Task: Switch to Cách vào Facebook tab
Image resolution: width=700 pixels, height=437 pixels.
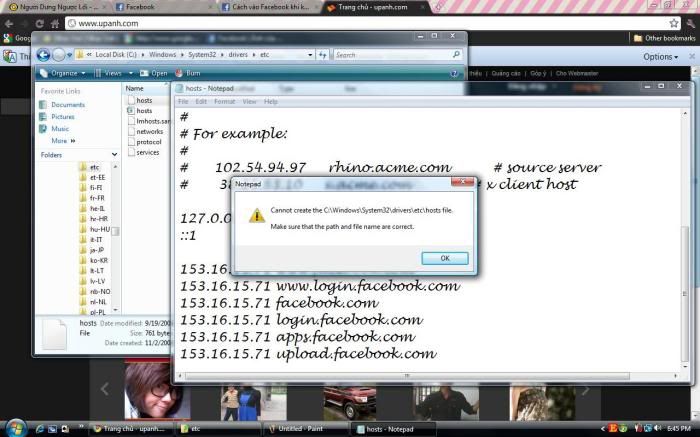Action: point(271,7)
